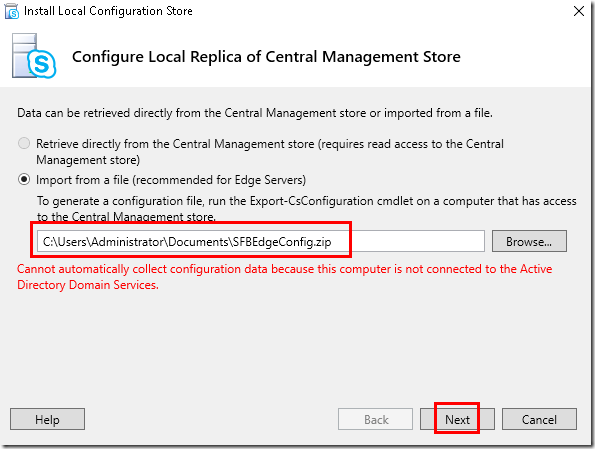The height and width of the screenshot is (449, 595).
Task: Click the heading Configure Local Replica text
Action: coord(266,57)
